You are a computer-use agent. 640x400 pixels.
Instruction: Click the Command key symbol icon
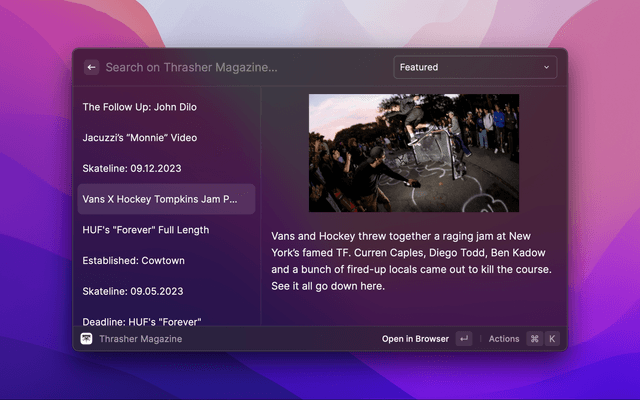(534, 339)
